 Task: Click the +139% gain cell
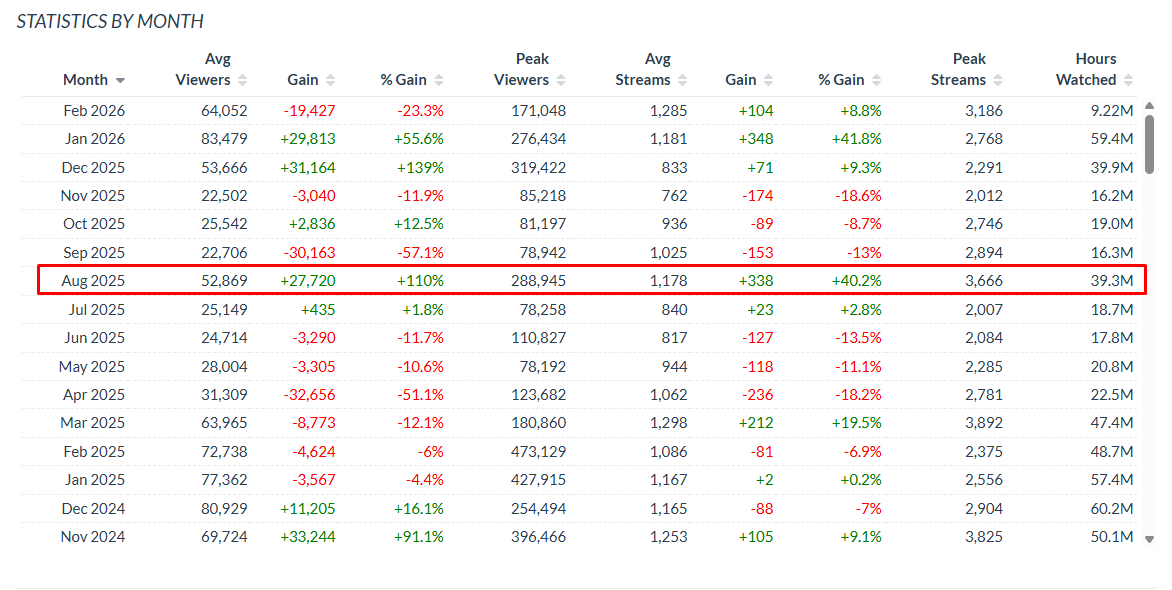[421, 168]
